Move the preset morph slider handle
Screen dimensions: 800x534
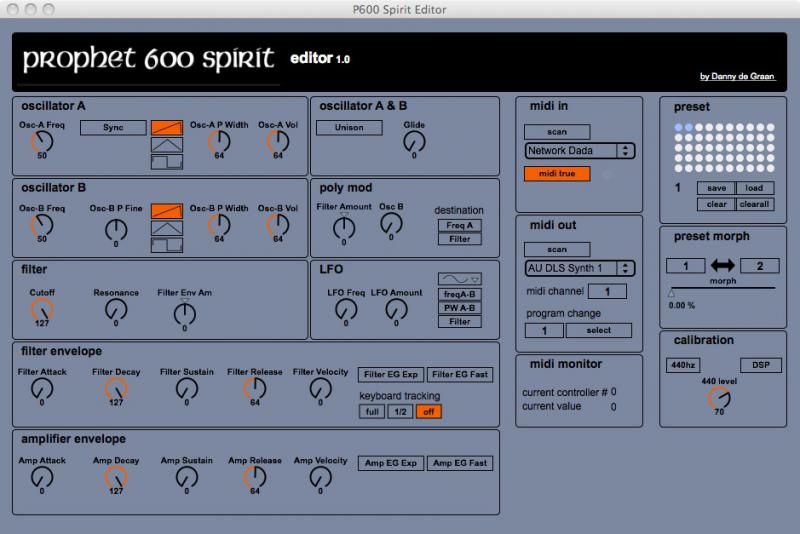[671, 292]
